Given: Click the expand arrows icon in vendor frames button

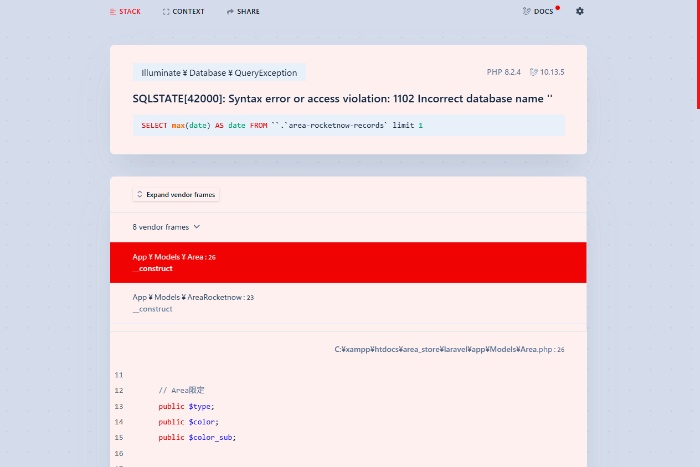Looking at the screenshot, I should 140,194.
